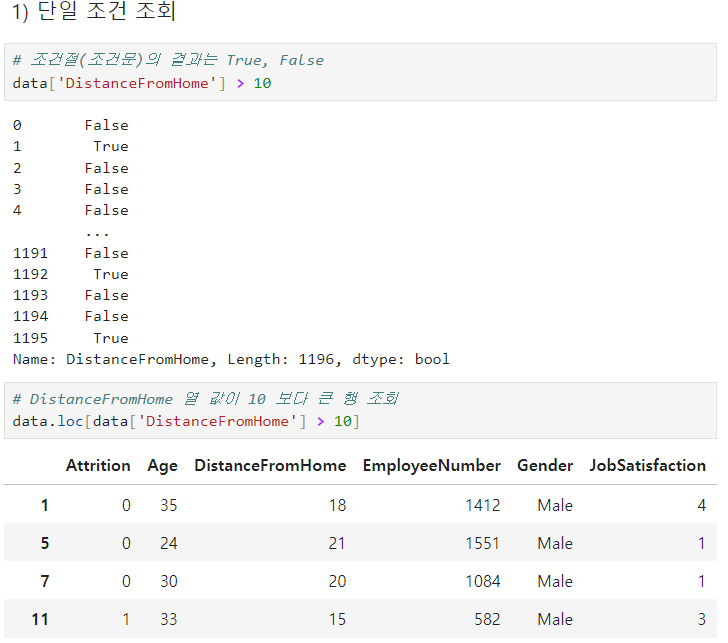Click the comment '# 조건절(조건문)의 결과는 True, False'

pyautogui.click(x=168, y=60)
